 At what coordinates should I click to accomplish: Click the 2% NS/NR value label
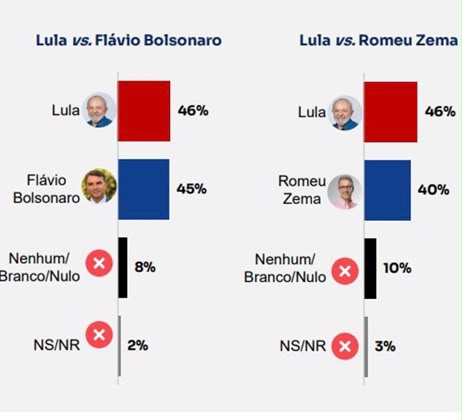click(138, 345)
